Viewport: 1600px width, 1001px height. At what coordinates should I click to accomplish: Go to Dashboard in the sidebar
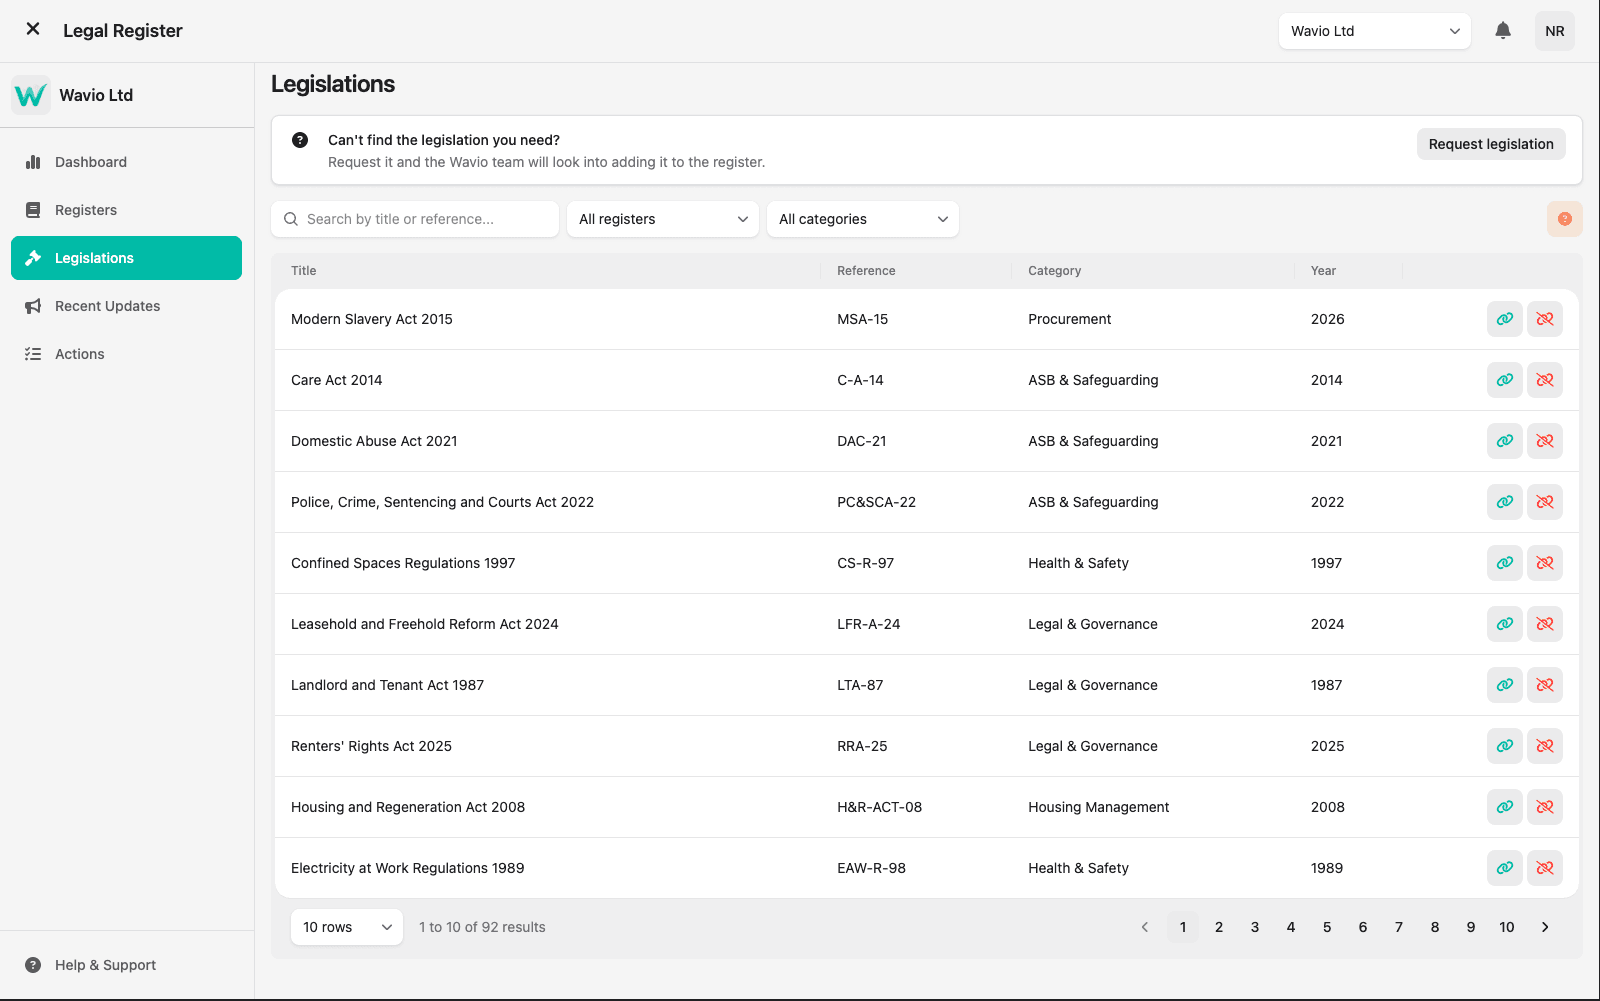click(x=126, y=162)
